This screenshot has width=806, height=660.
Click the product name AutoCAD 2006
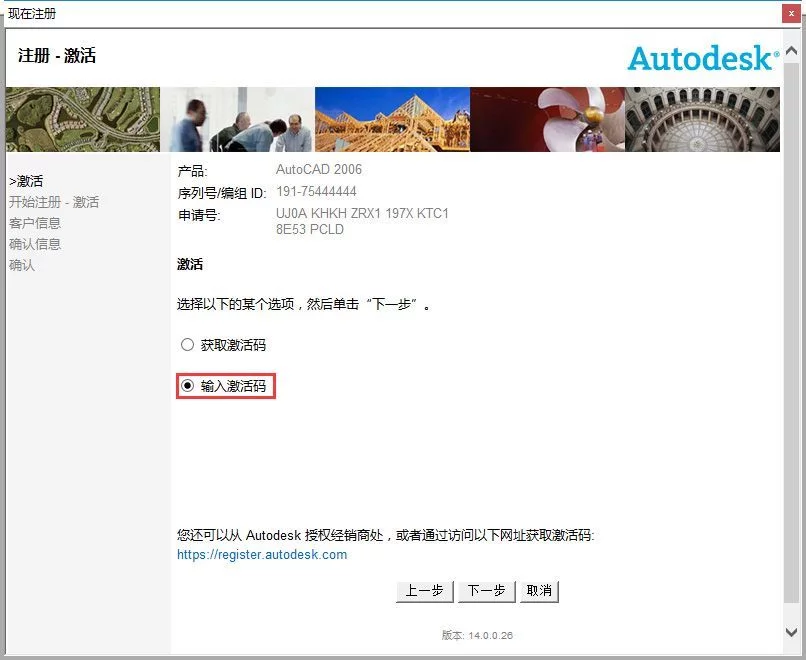click(x=319, y=169)
